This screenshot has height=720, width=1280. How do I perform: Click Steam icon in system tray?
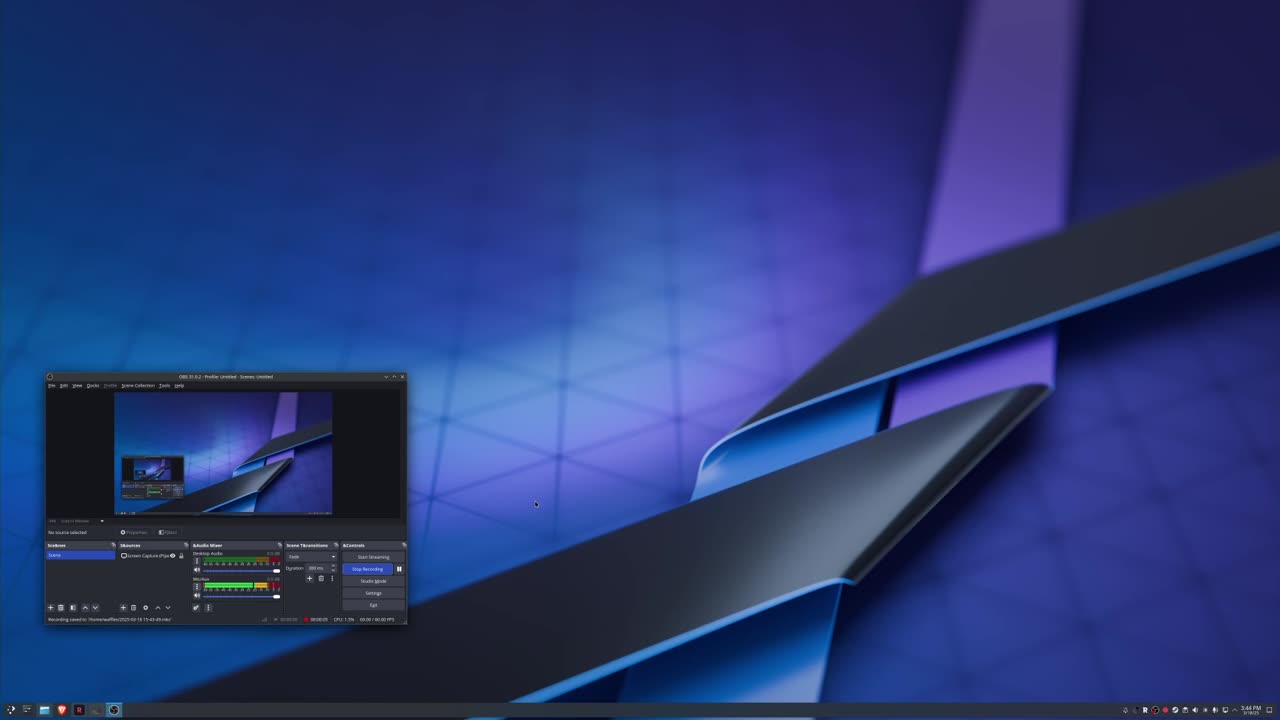click(1175, 710)
